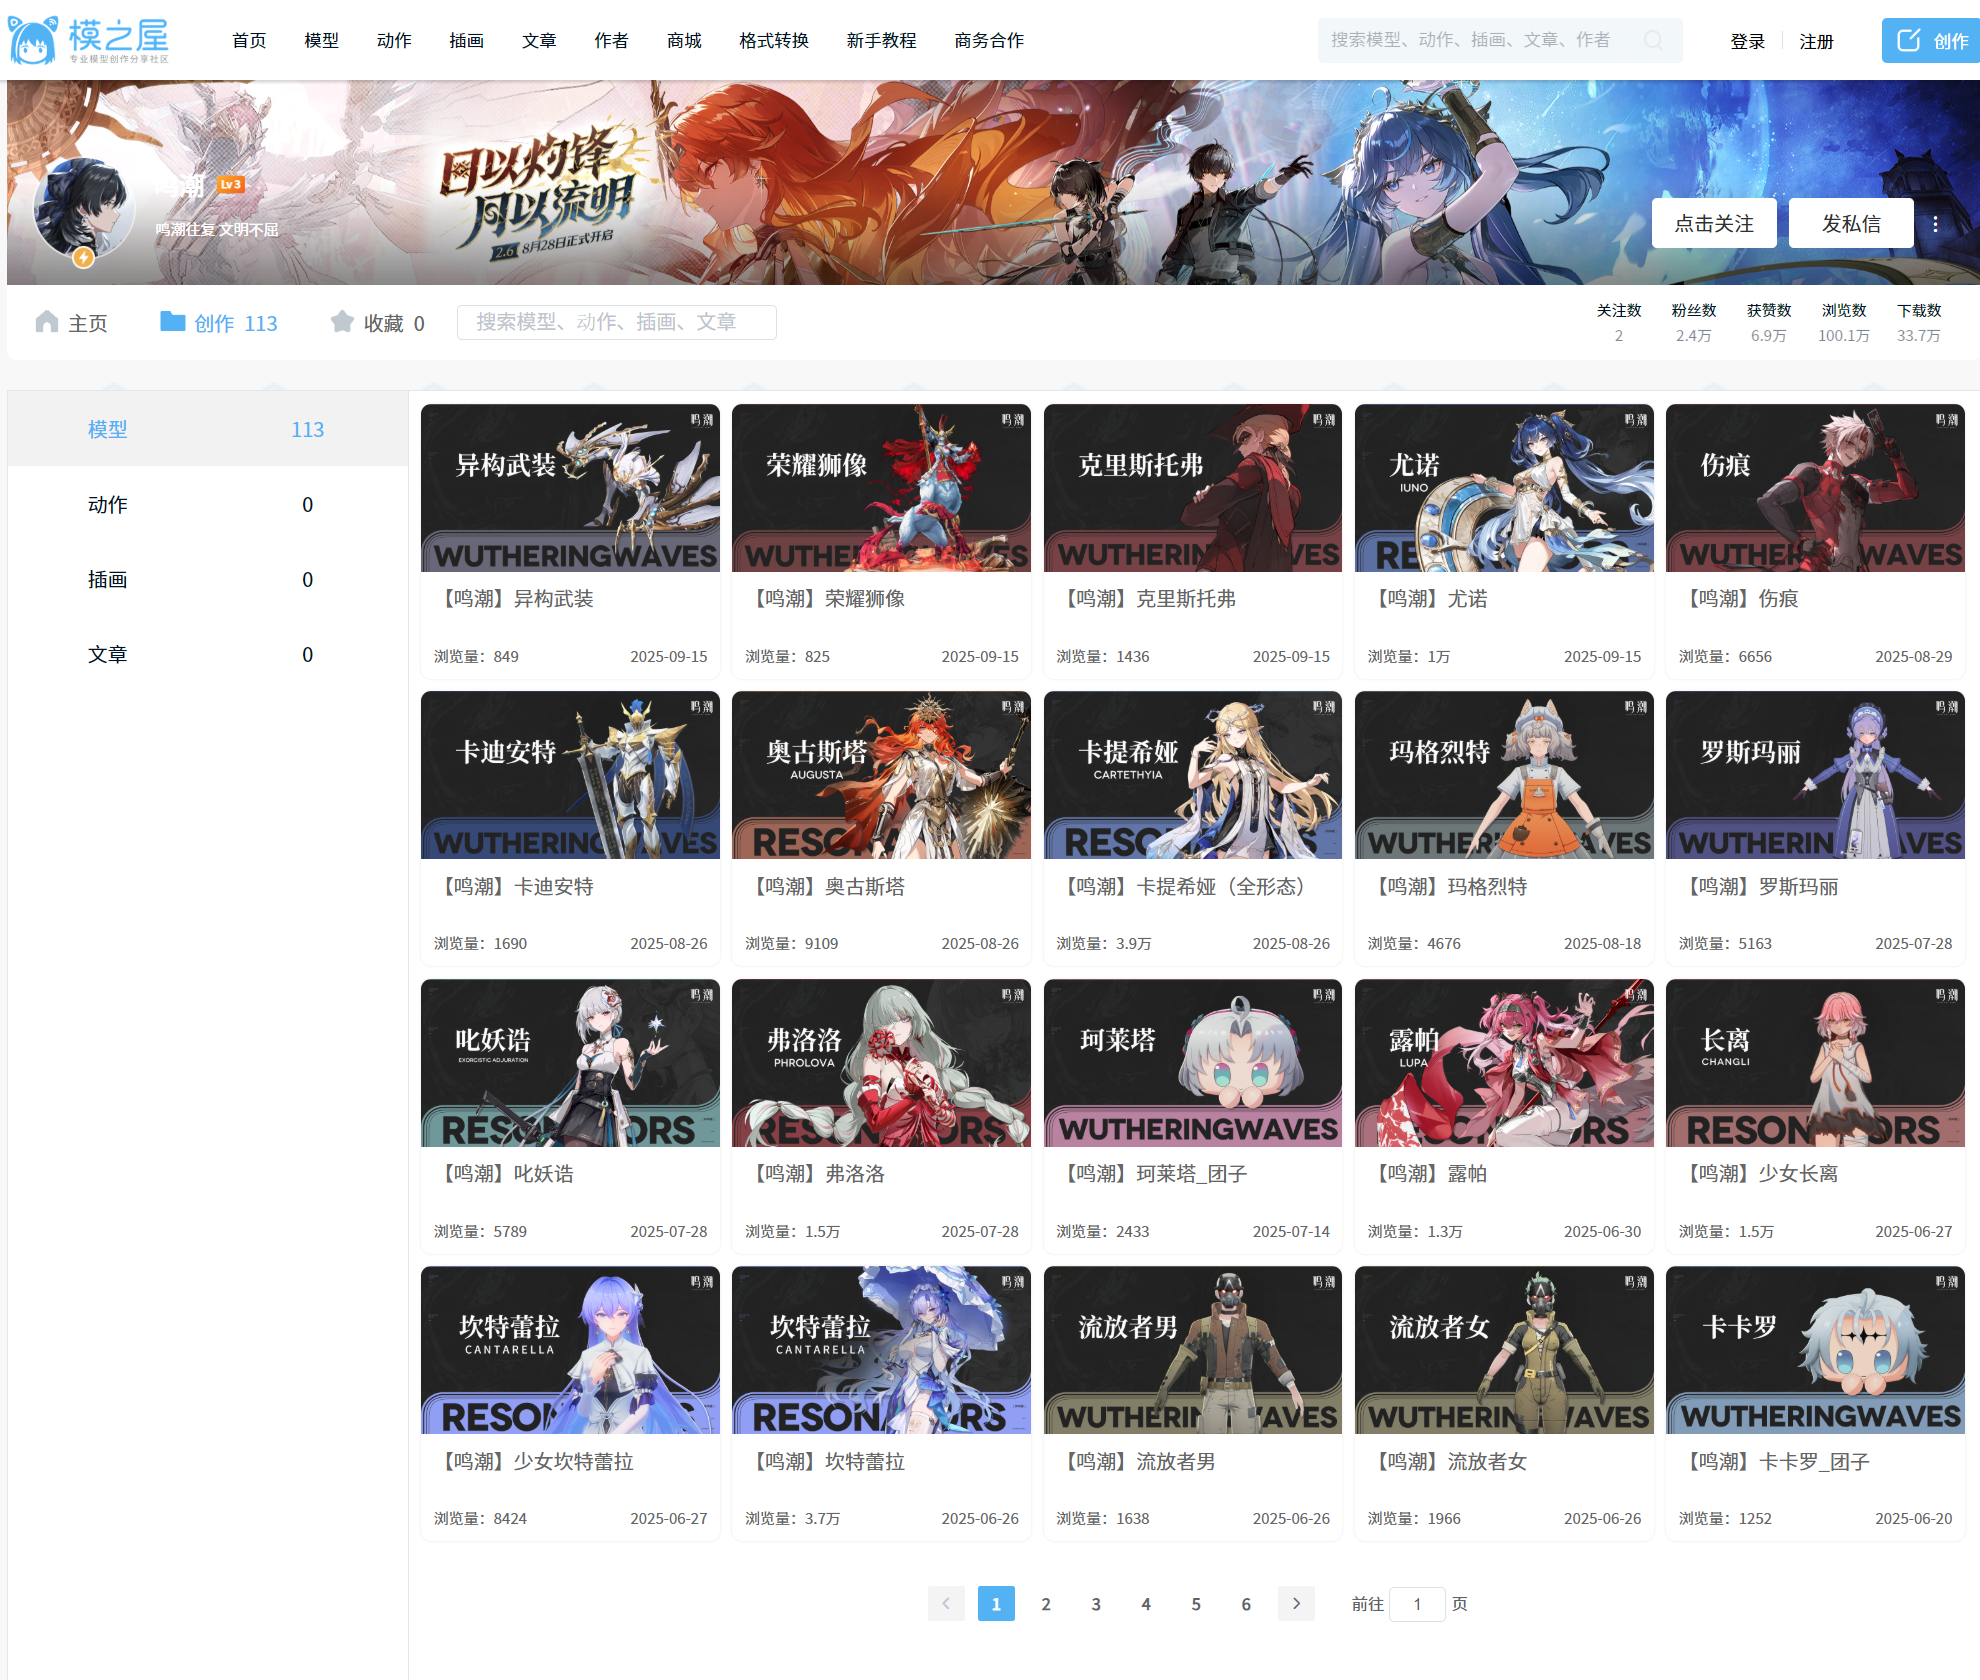This screenshot has height=1680, width=1980.
Task: Open the three-dot more options menu
Action: point(1935,224)
